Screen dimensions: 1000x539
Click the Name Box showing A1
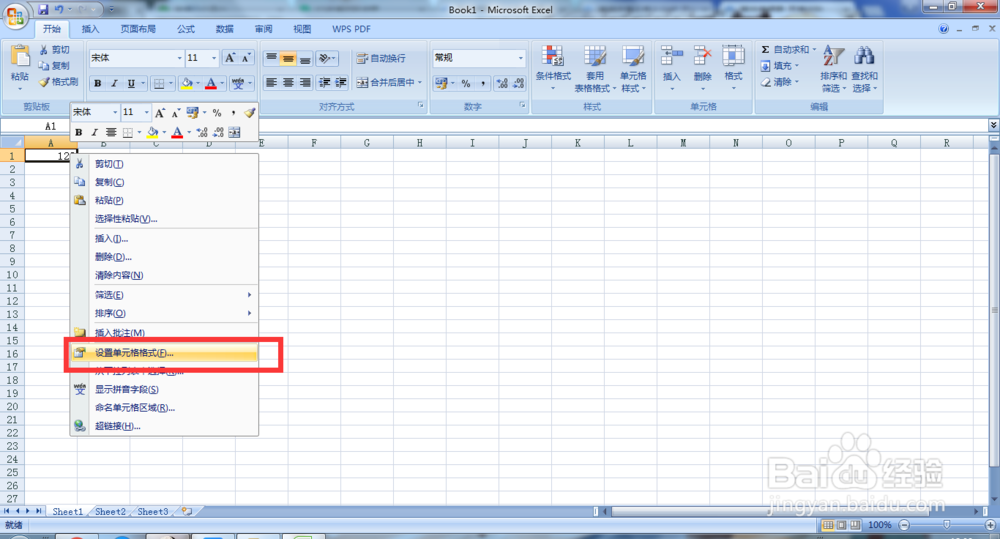50,126
